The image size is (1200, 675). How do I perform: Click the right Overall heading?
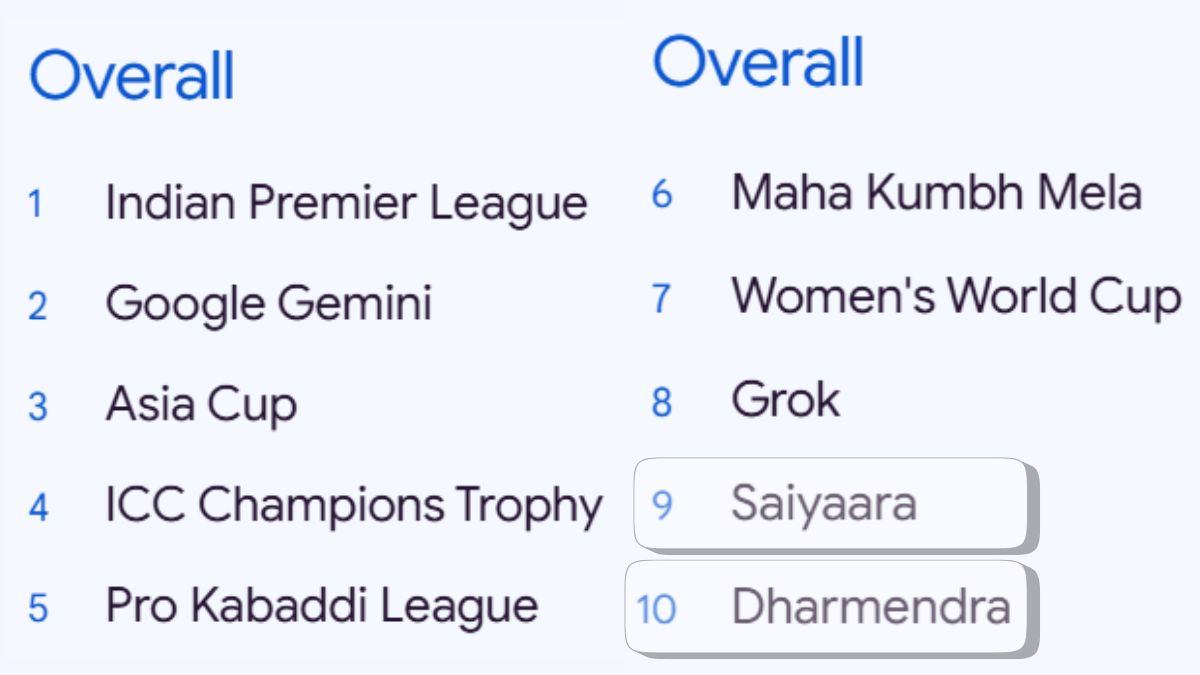pyautogui.click(x=757, y=62)
